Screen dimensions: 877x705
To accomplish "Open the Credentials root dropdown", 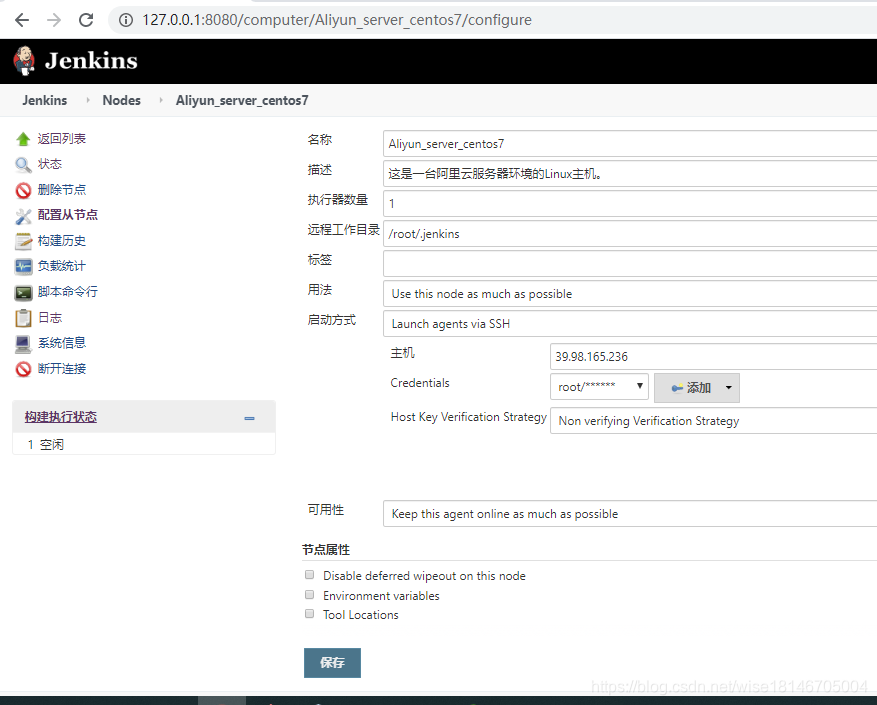I will pos(598,385).
